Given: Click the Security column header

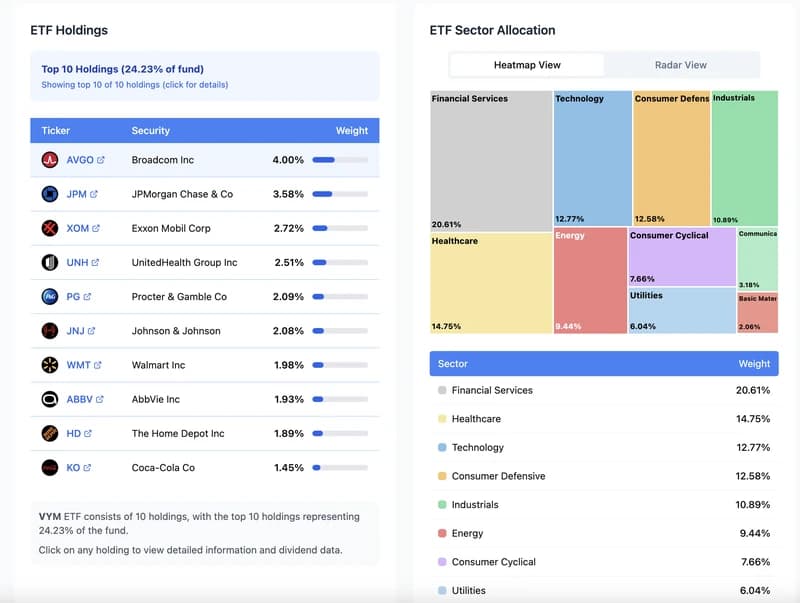Looking at the screenshot, I should tap(151, 131).
